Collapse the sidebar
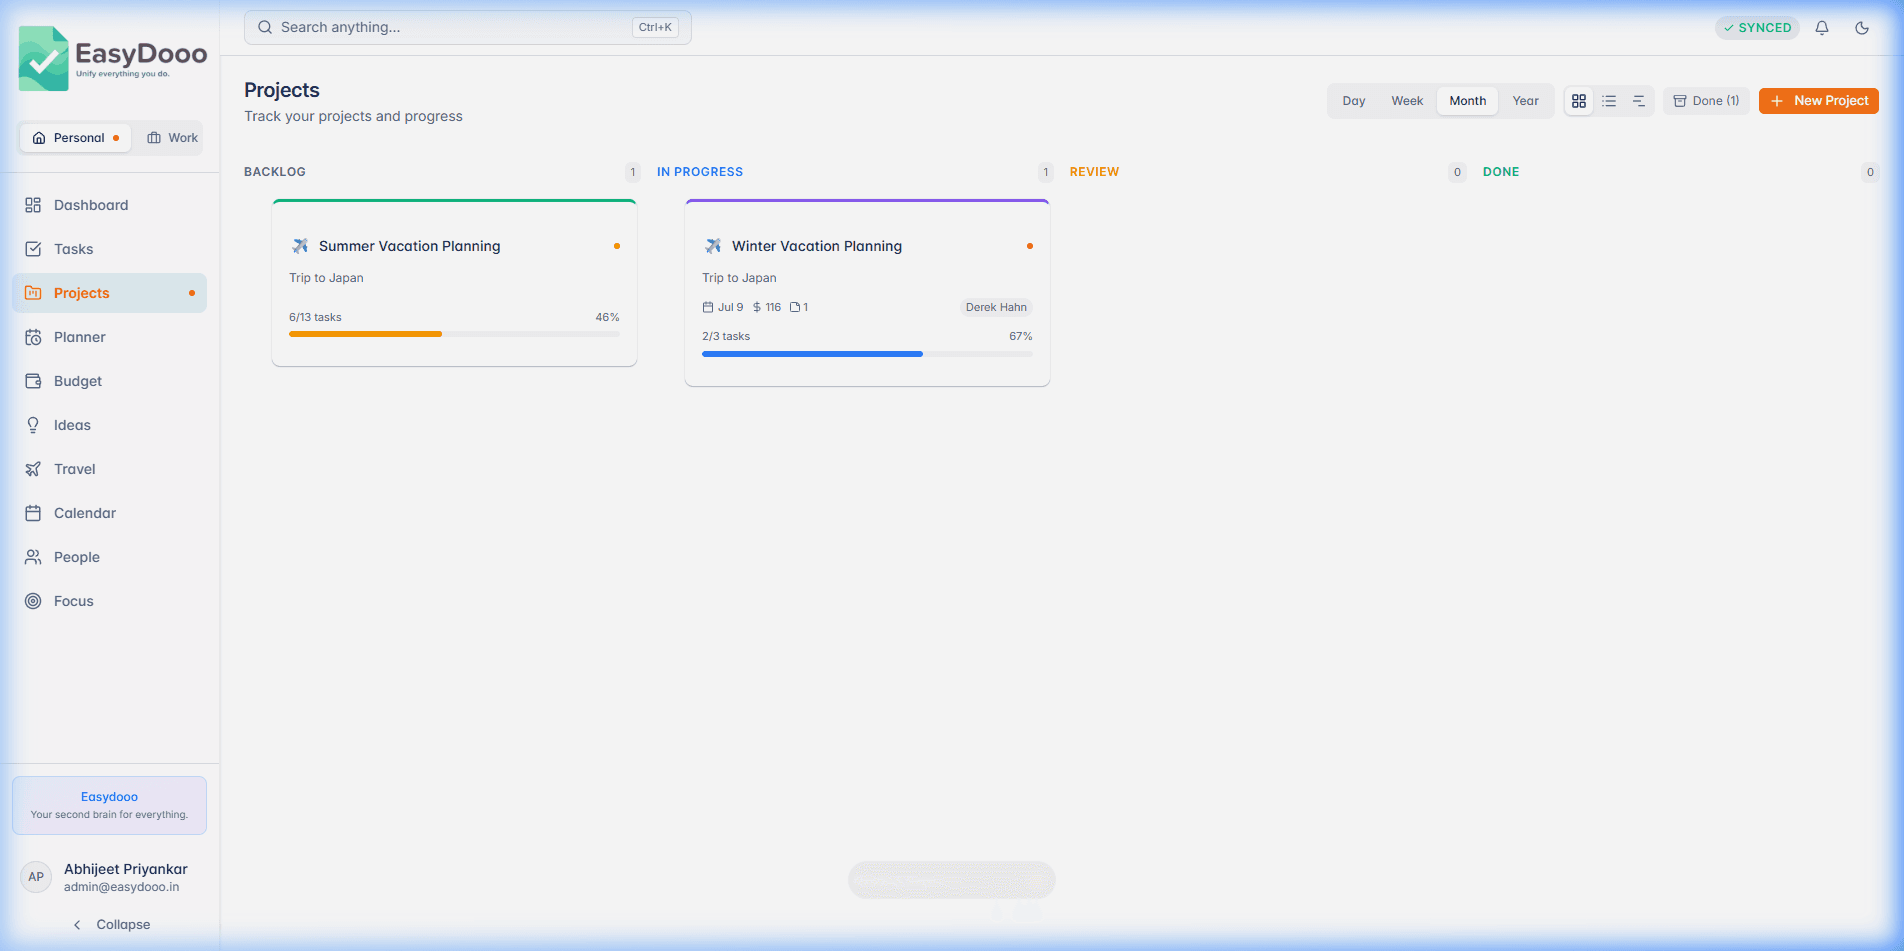 point(110,925)
